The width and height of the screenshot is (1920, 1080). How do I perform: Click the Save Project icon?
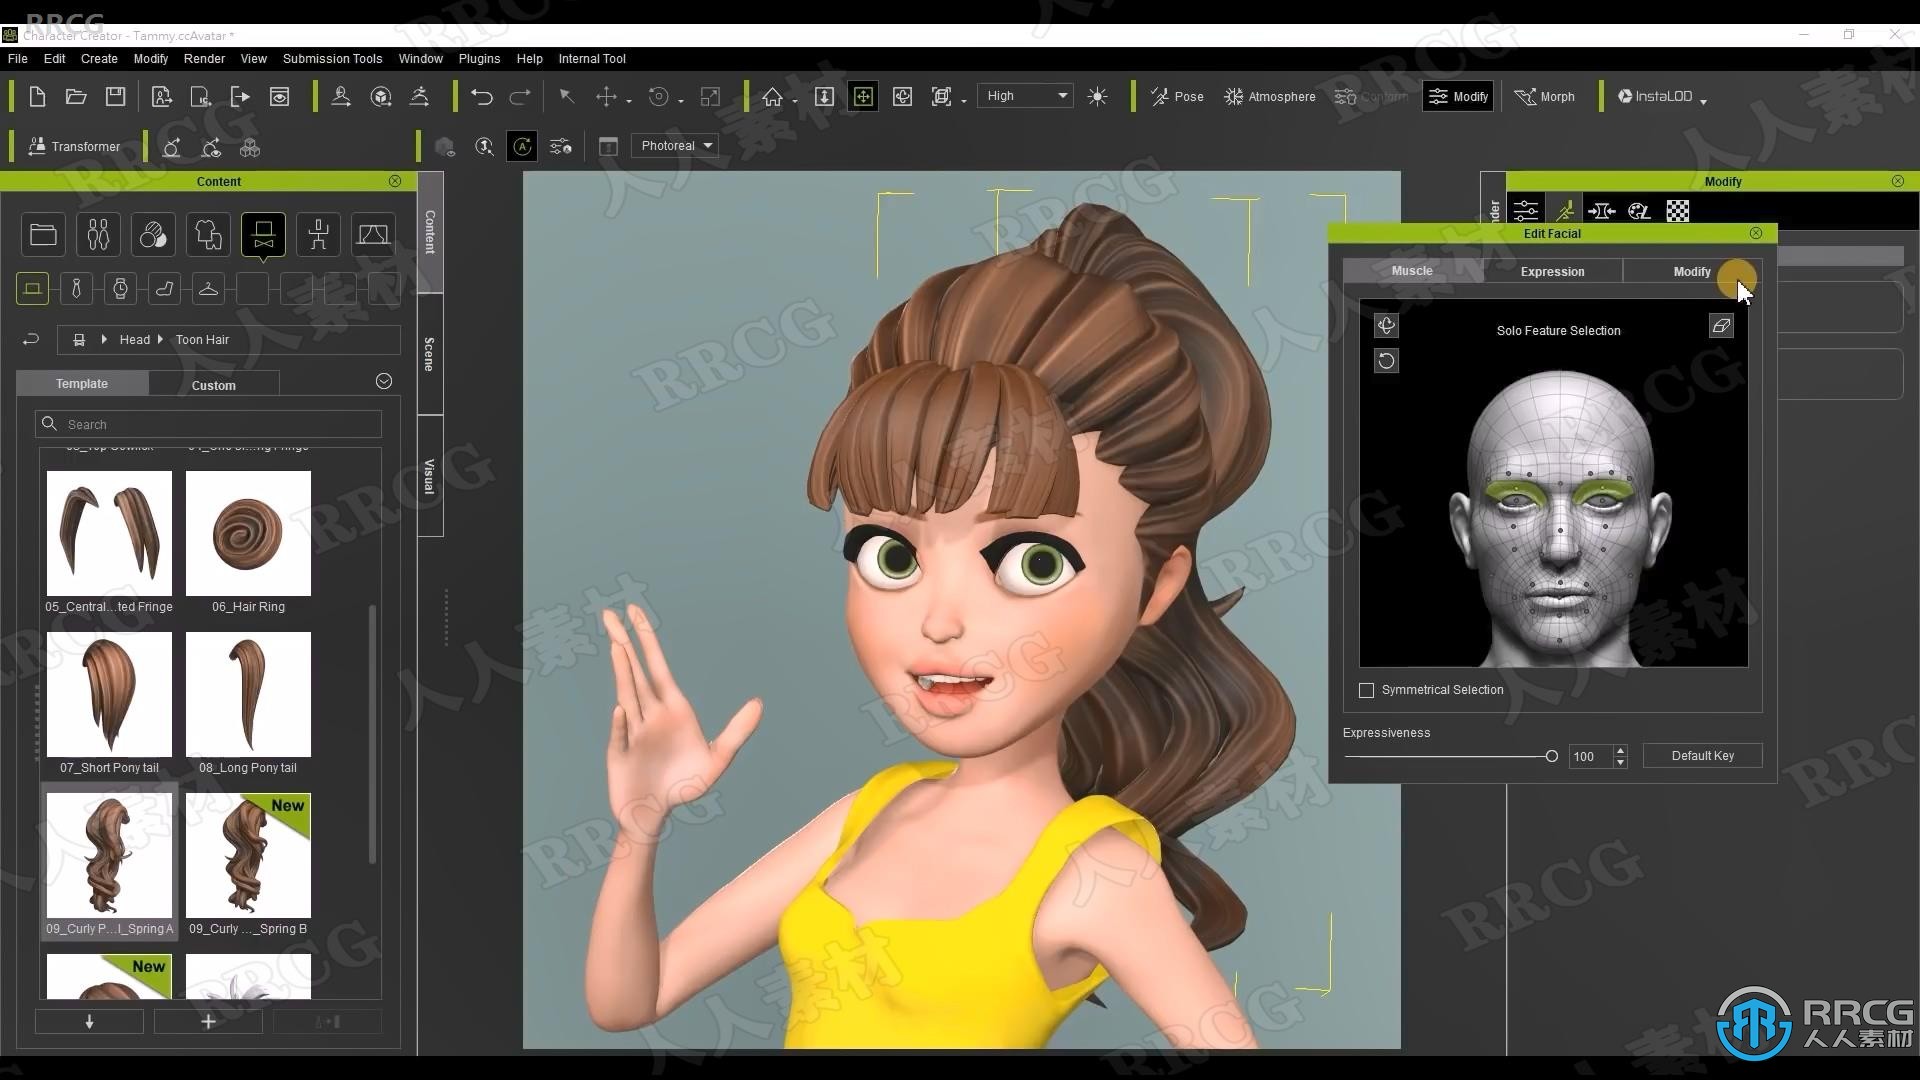point(116,96)
